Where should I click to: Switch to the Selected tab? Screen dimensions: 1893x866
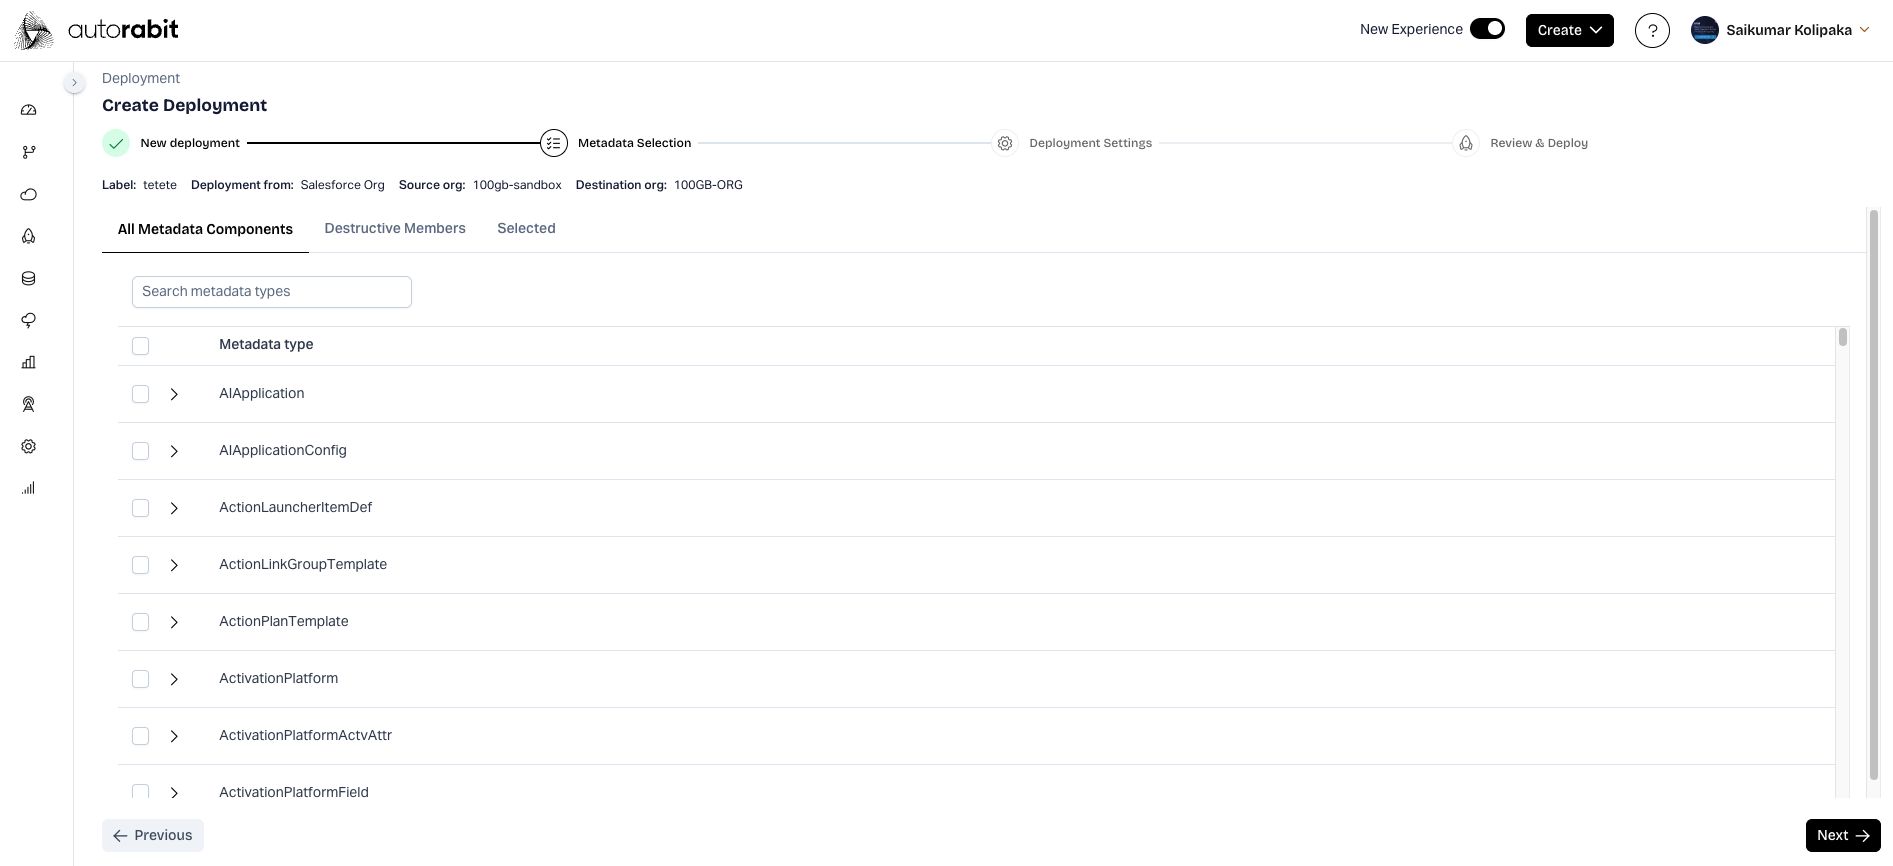point(526,228)
